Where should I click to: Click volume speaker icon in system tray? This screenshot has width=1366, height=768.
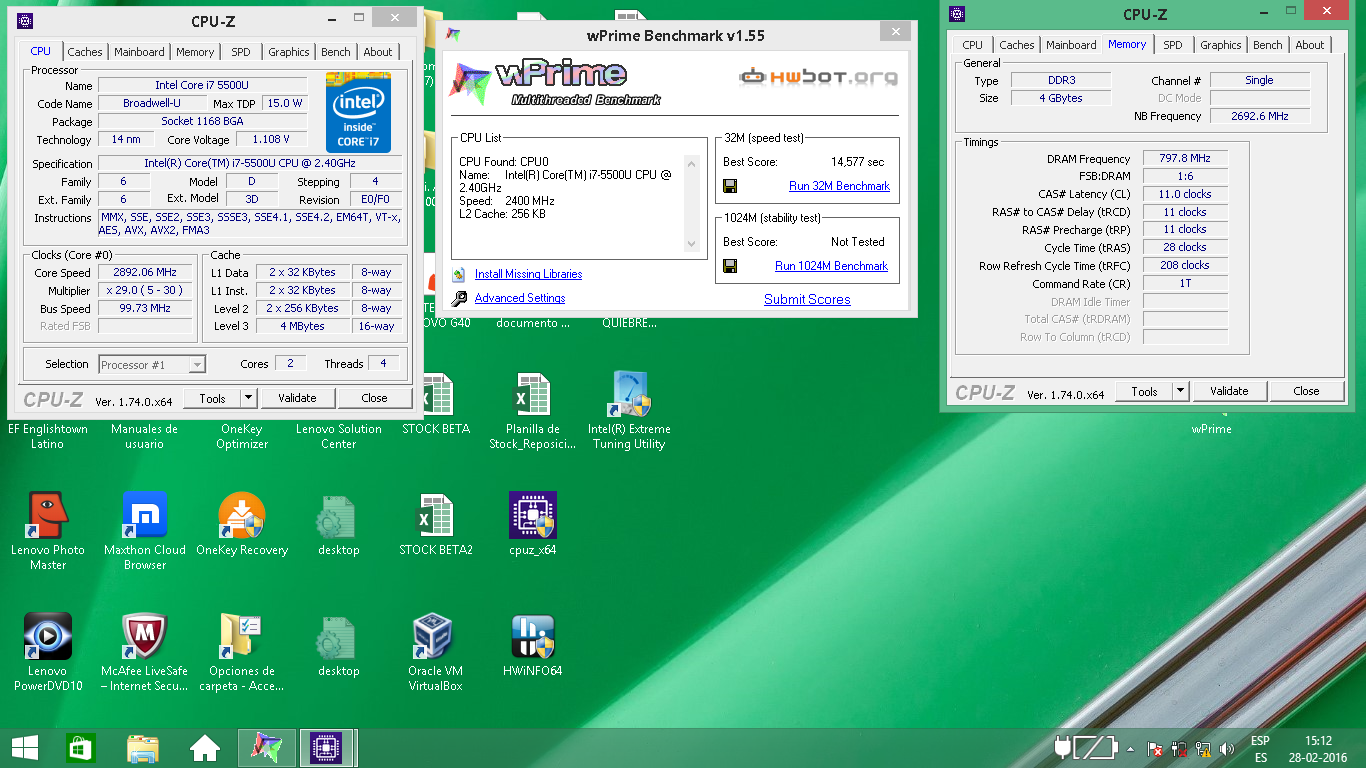click(1227, 749)
